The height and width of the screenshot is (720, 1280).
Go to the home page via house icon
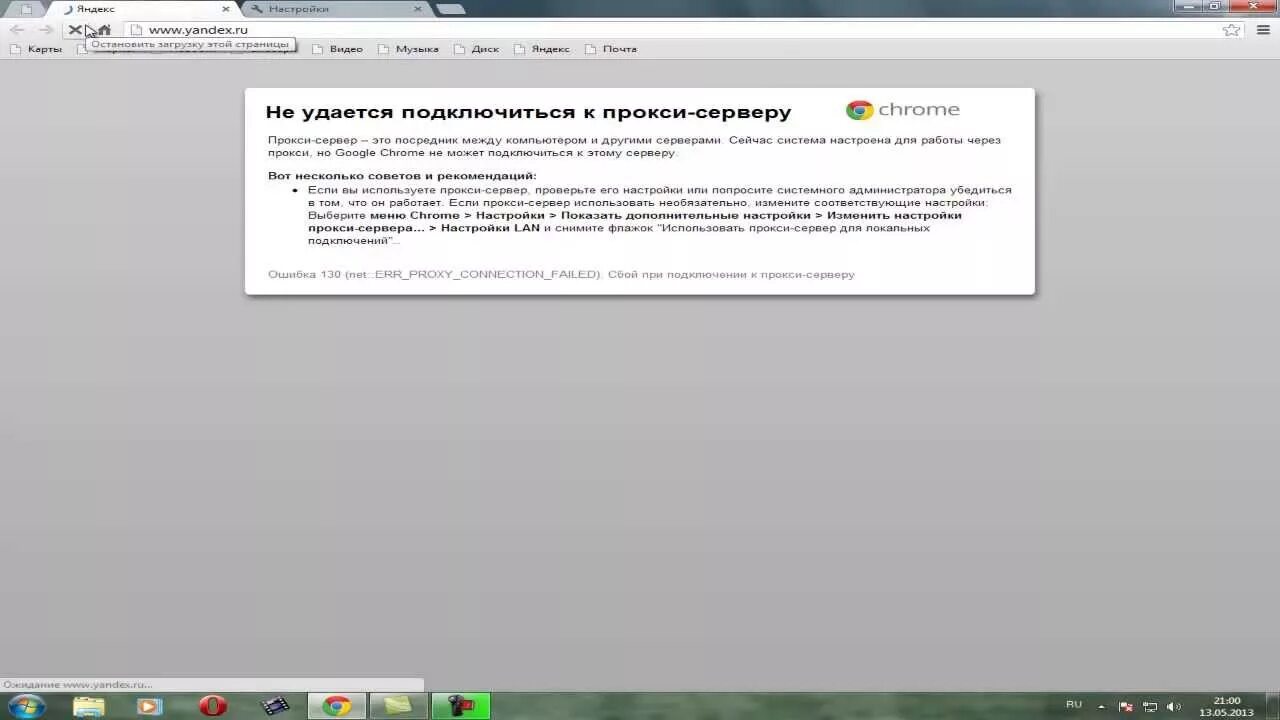(104, 30)
